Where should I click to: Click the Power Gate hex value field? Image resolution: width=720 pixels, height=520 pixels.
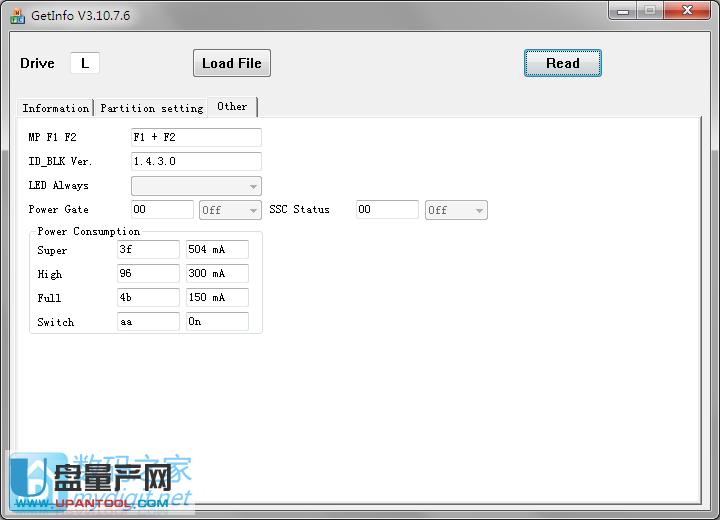pos(162,210)
